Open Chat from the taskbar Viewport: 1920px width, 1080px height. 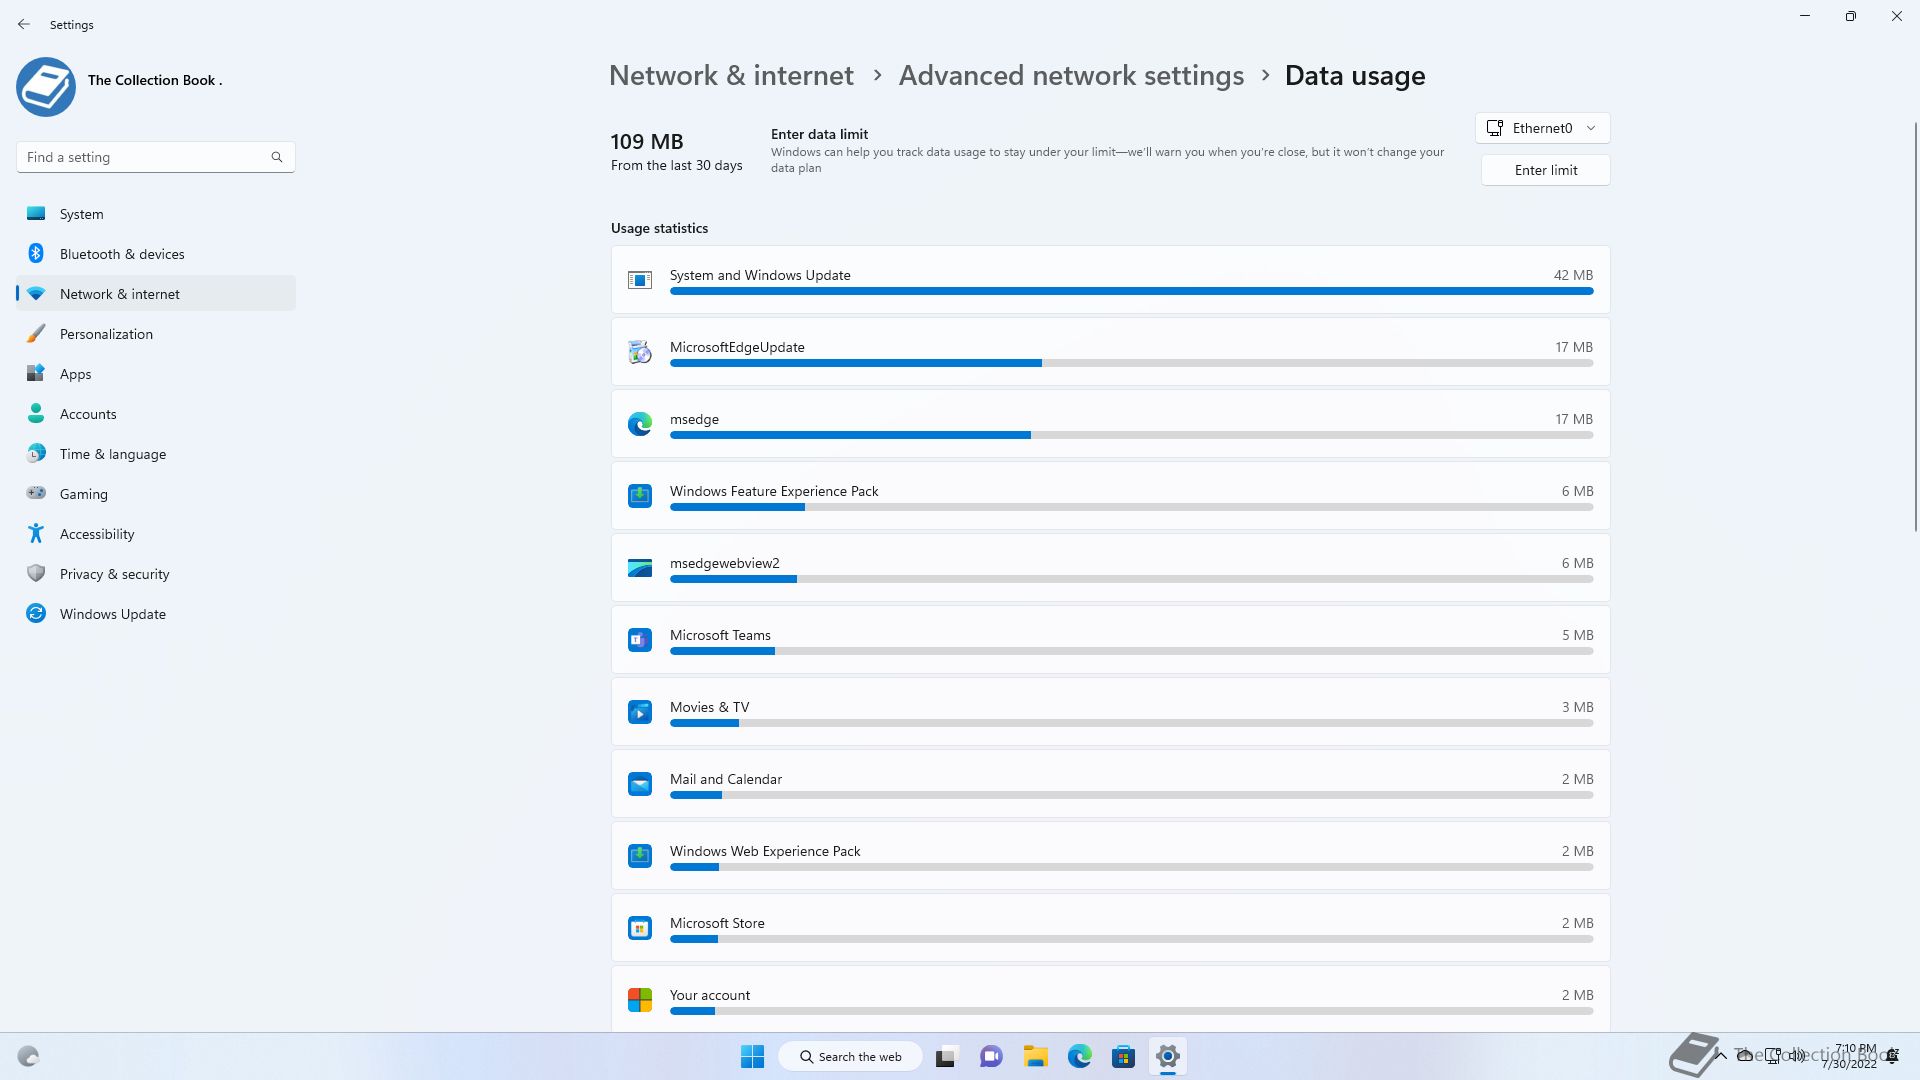click(991, 1056)
